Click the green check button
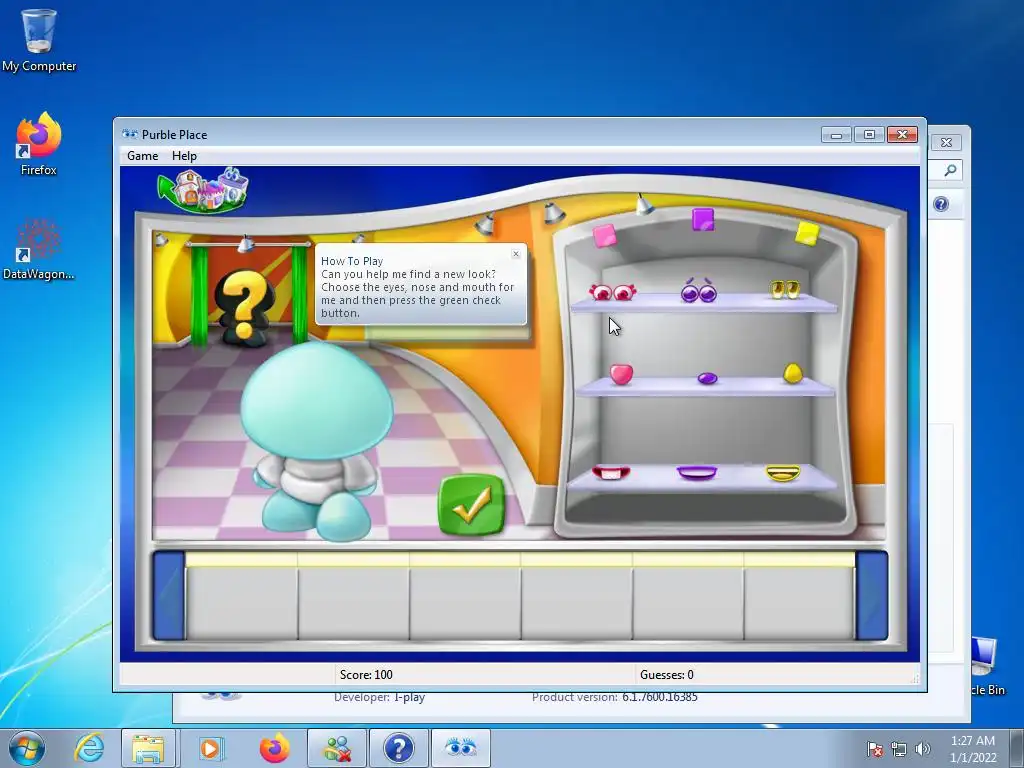Image resolution: width=1024 pixels, height=768 pixels. click(x=472, y=505)
